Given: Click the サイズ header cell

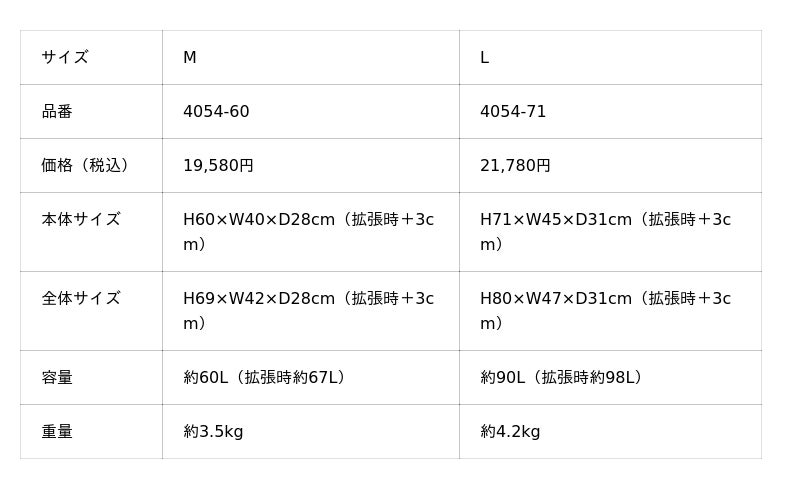Looking at the screenshot, I should [65, 58].
